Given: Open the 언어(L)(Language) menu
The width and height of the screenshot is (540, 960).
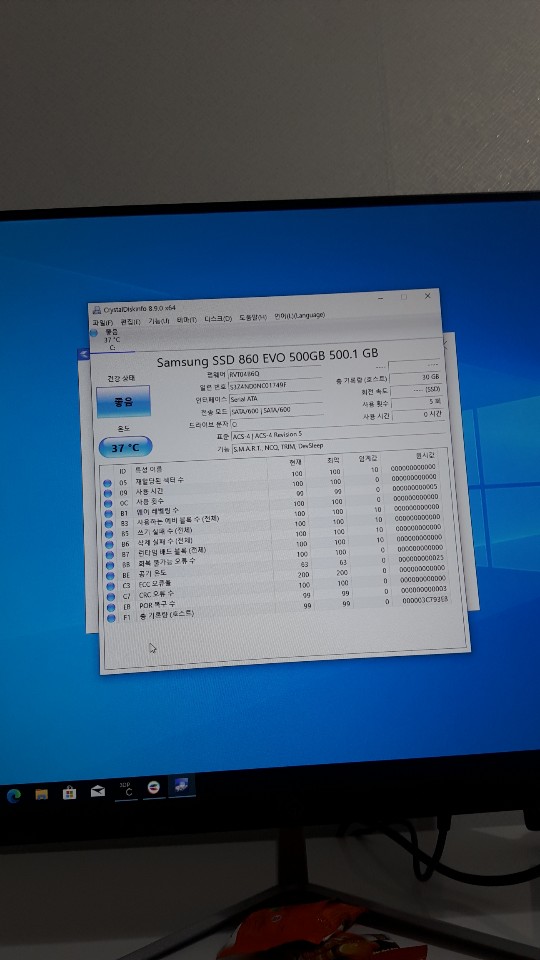Looking at the screenshot, I should (x=299, y=315).
